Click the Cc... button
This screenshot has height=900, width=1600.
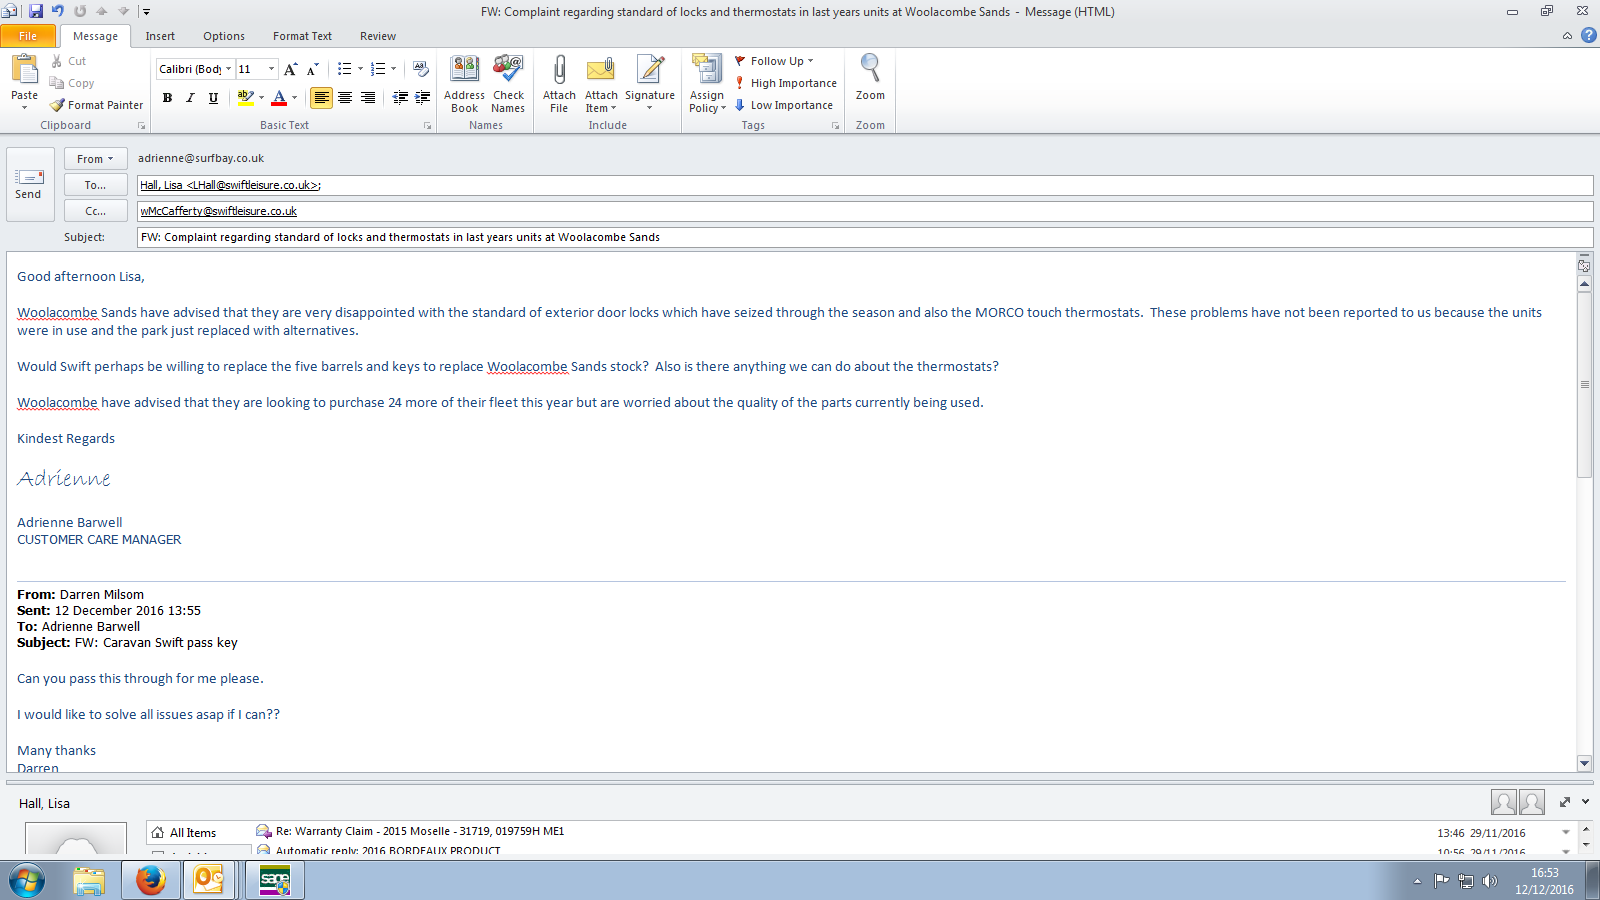[x=95, y=211]
